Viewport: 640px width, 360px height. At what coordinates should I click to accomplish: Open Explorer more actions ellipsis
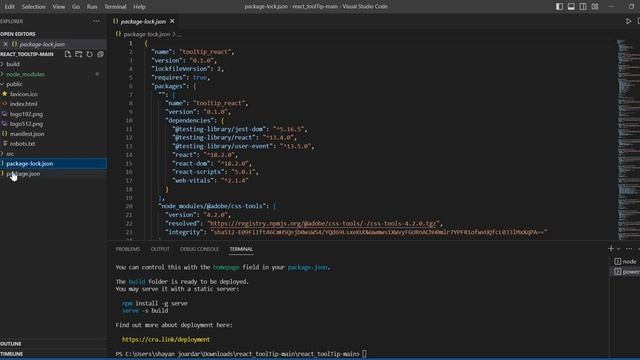point(96,21)
